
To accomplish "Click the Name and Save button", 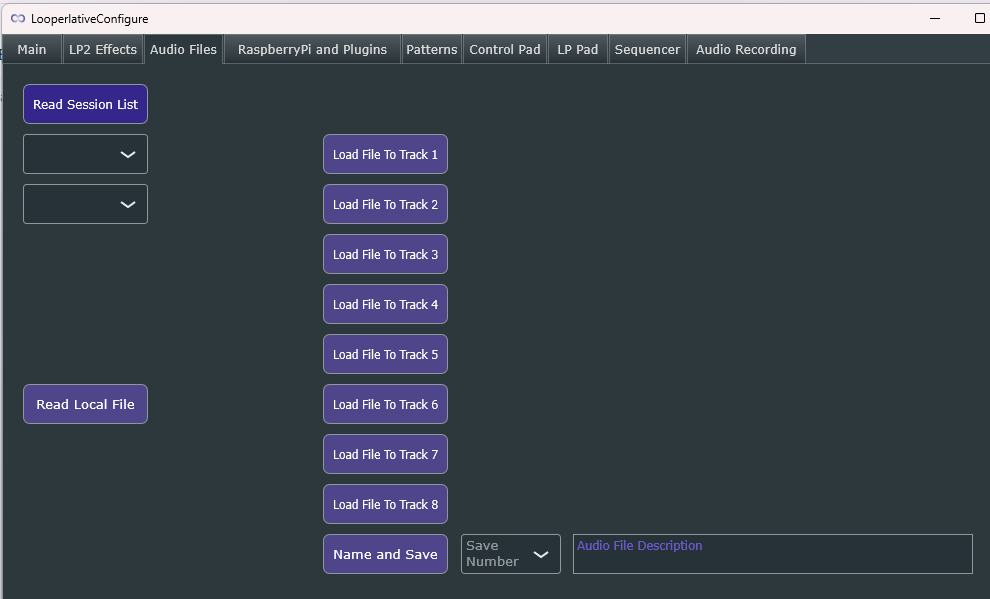I will (385, 554).
